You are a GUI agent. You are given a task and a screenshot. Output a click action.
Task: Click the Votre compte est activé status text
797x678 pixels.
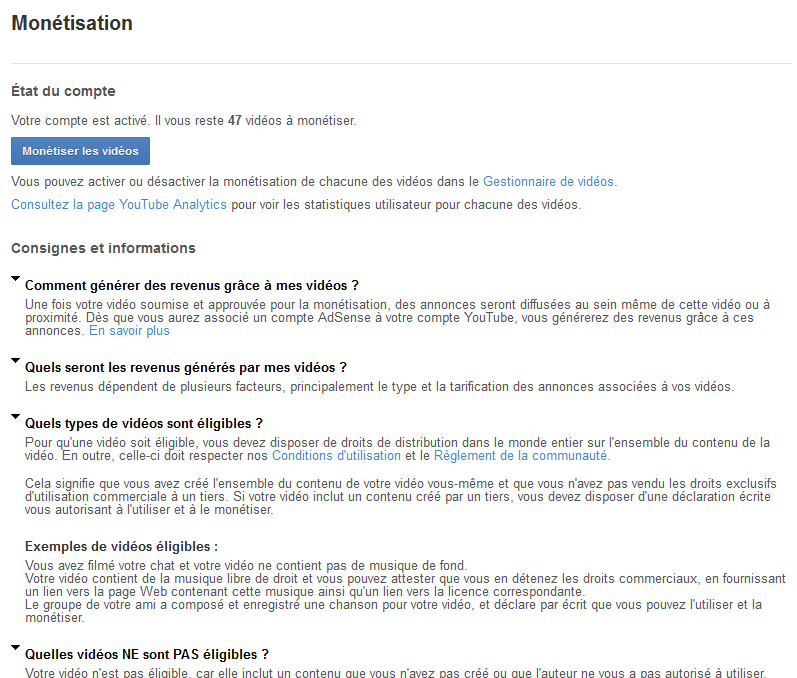tap(80, 120)
